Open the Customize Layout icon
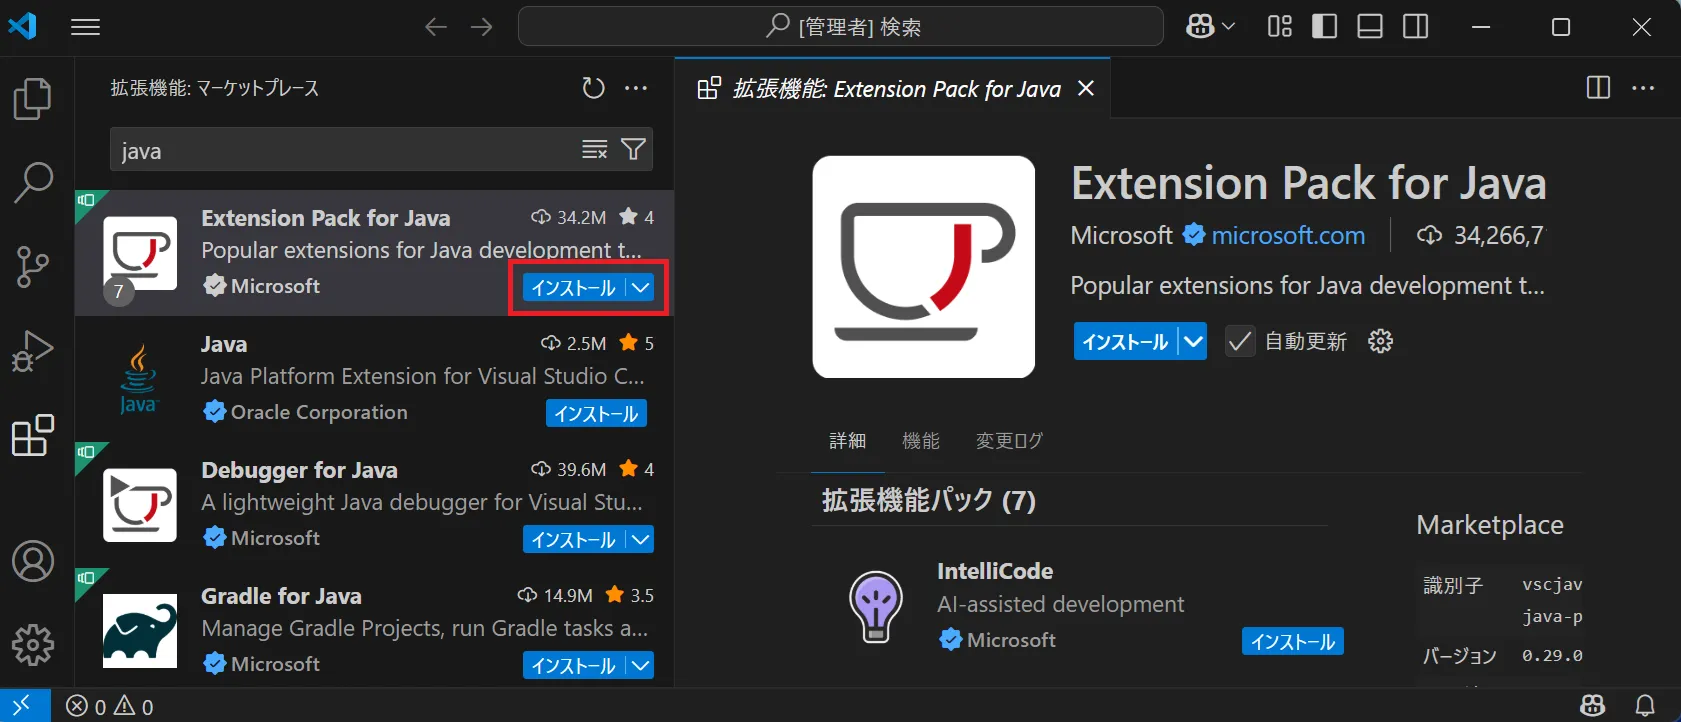This screenshot has width=1681, height=722. pos(1280,27)
